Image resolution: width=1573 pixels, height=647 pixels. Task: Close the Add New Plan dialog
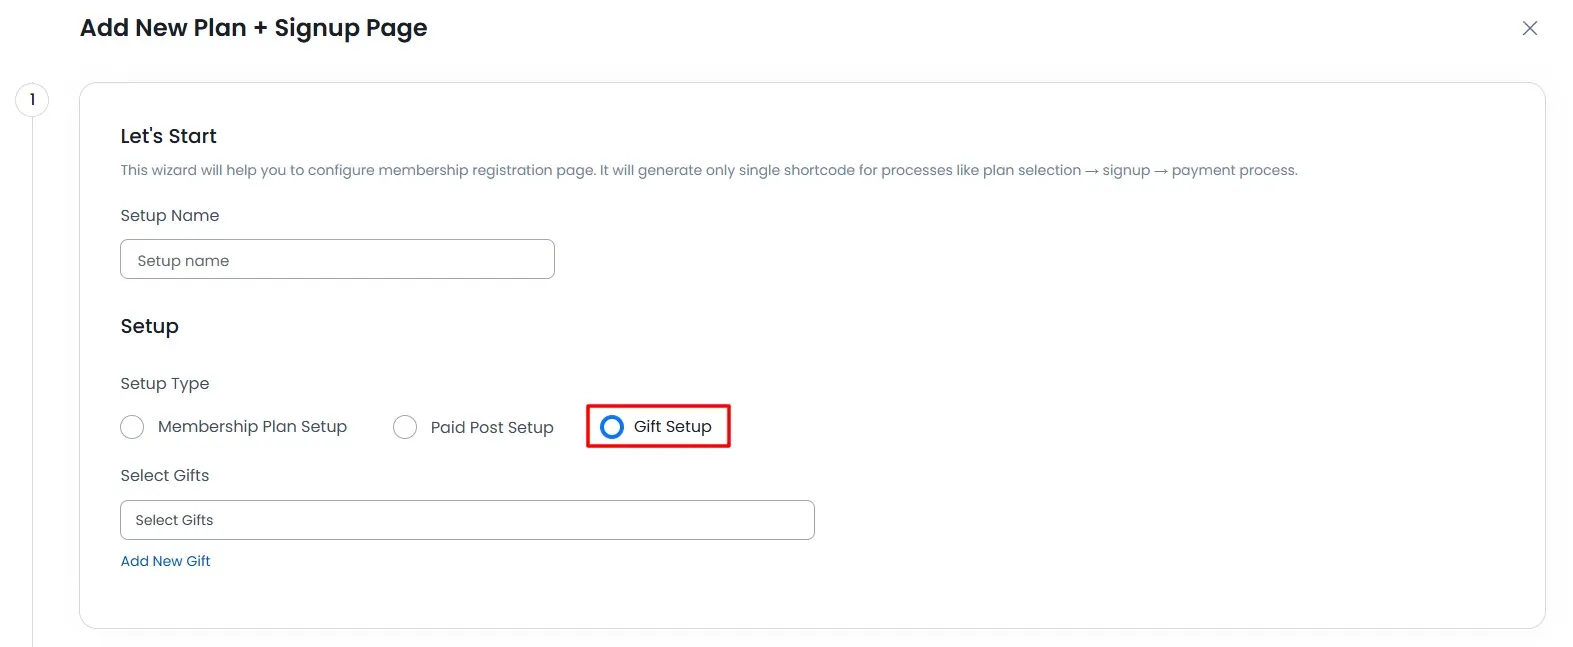pyautogui.click(x=1529, y=28)
